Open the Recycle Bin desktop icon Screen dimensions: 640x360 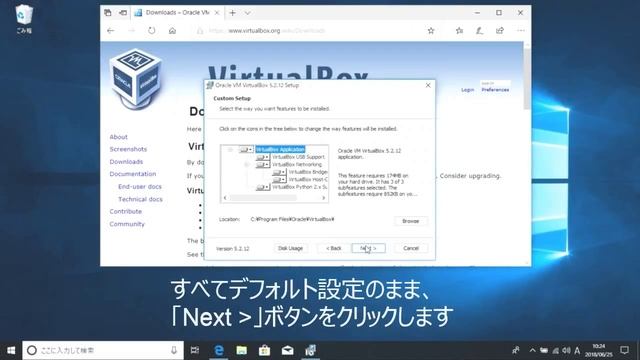click(x=24, y=19)
